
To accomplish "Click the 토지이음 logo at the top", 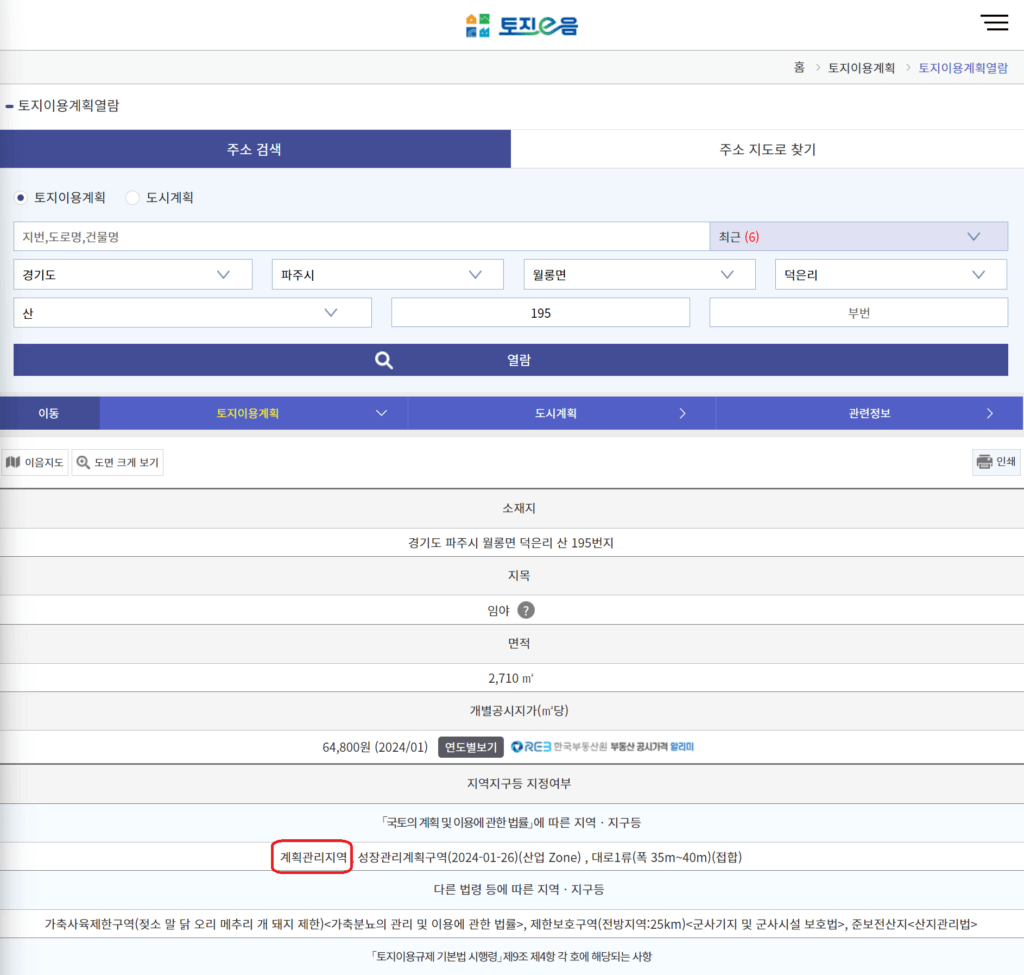I will coord(520,24).
